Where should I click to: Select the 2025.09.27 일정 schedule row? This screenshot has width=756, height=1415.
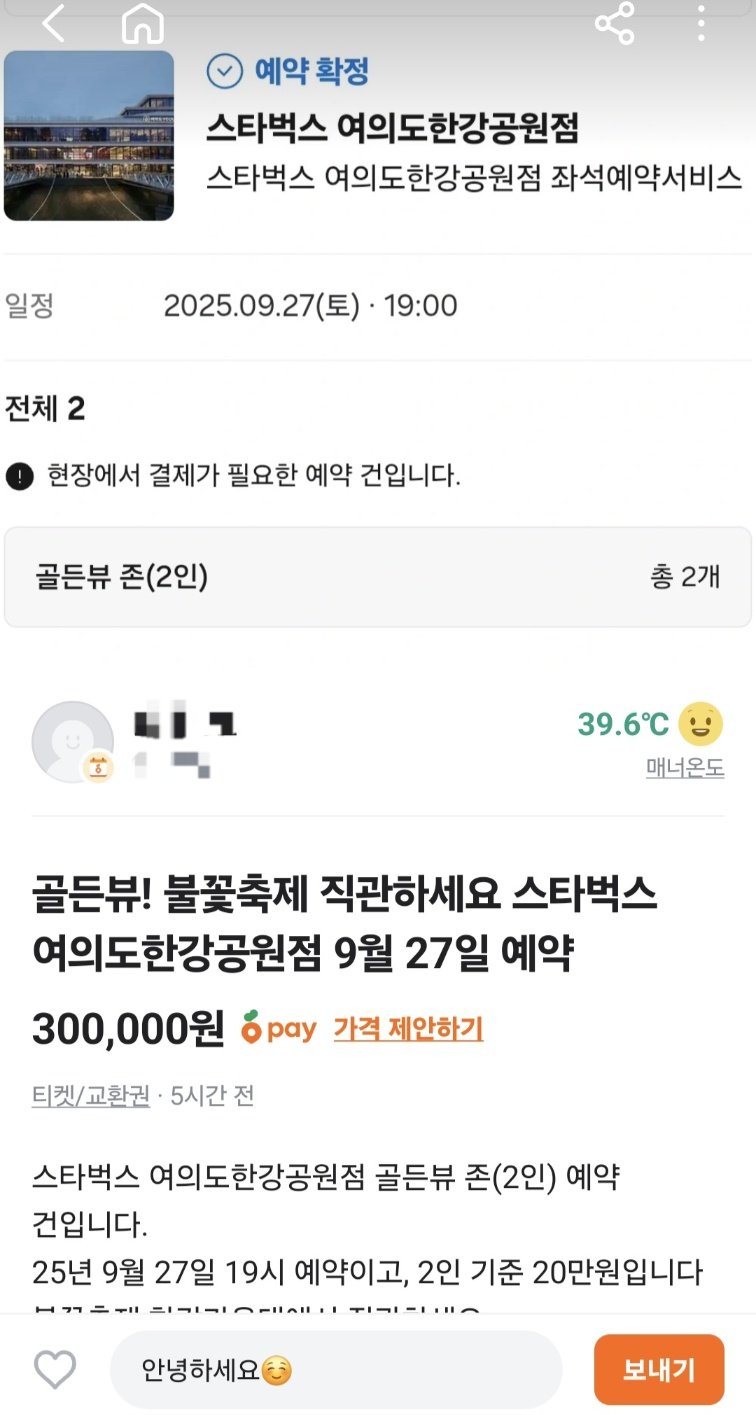click(378, 305)
